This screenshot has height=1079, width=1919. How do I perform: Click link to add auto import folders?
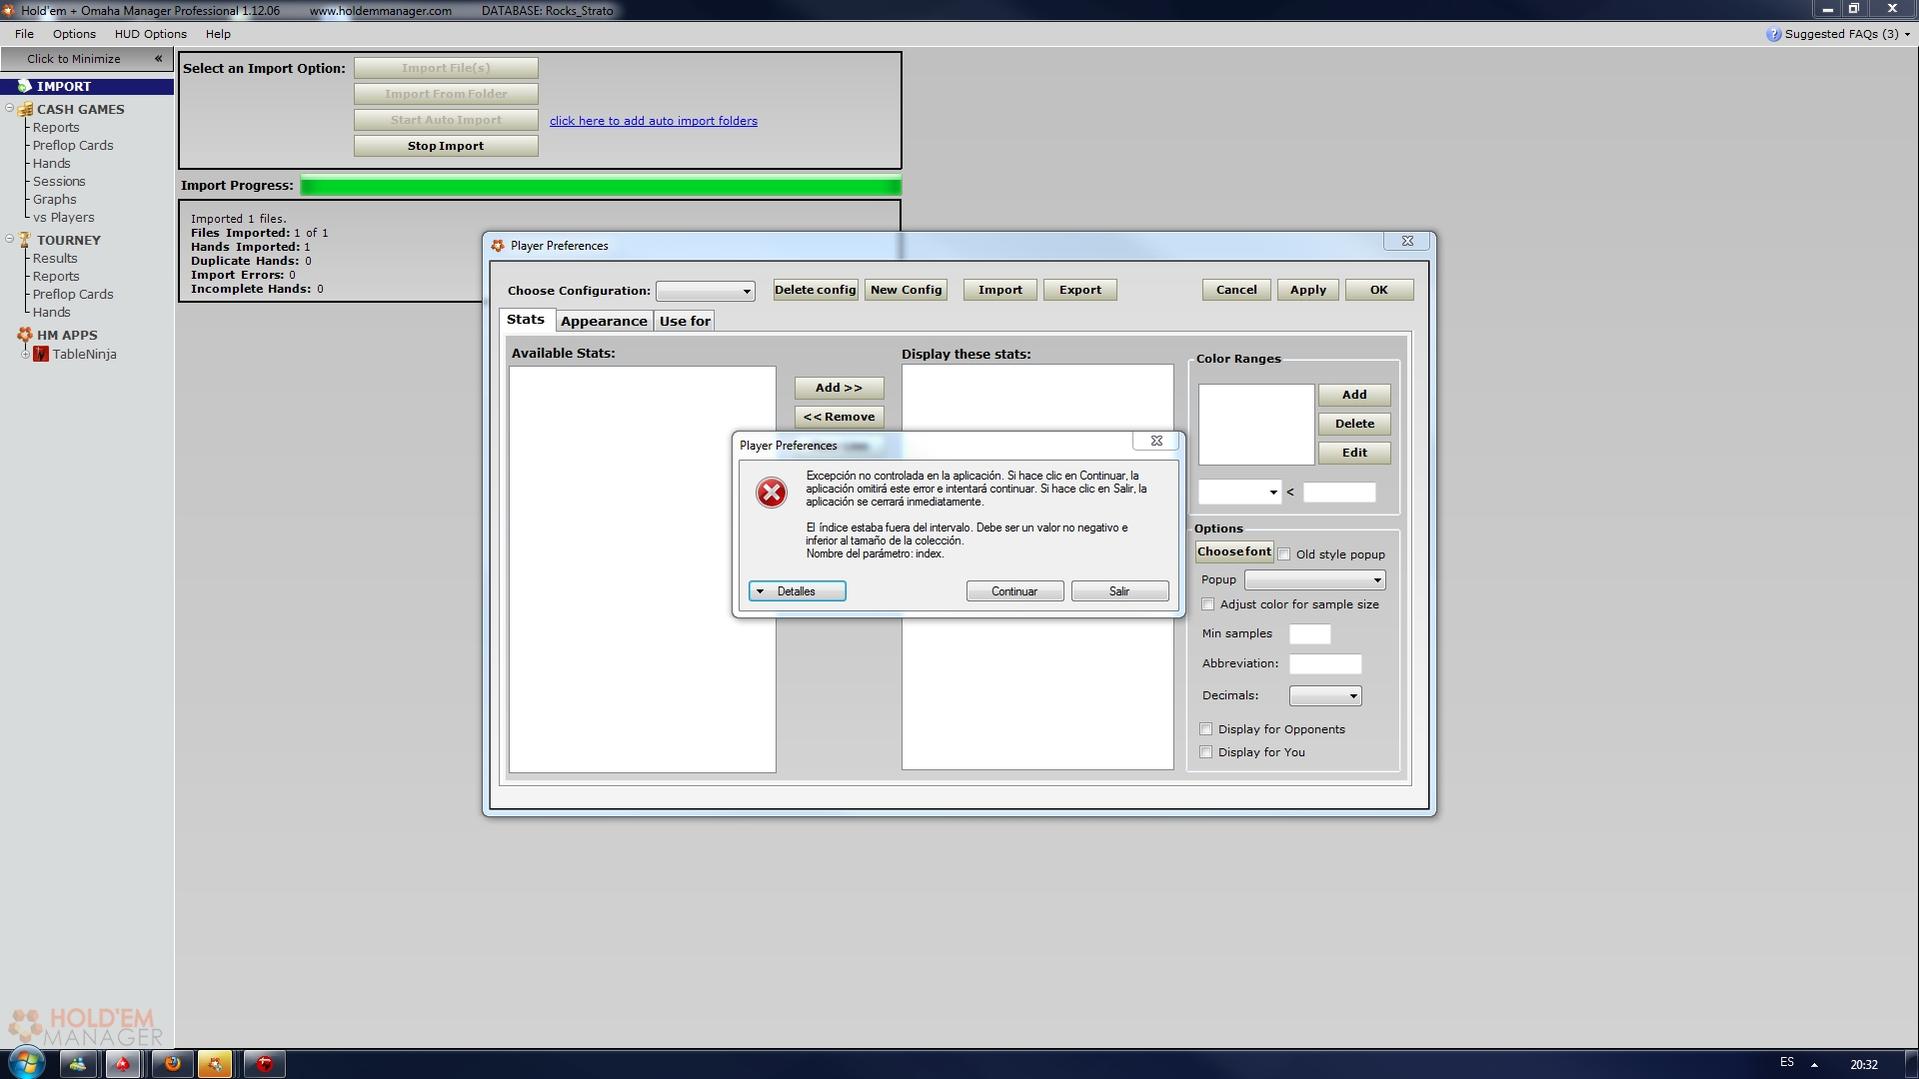click(653, 121)
